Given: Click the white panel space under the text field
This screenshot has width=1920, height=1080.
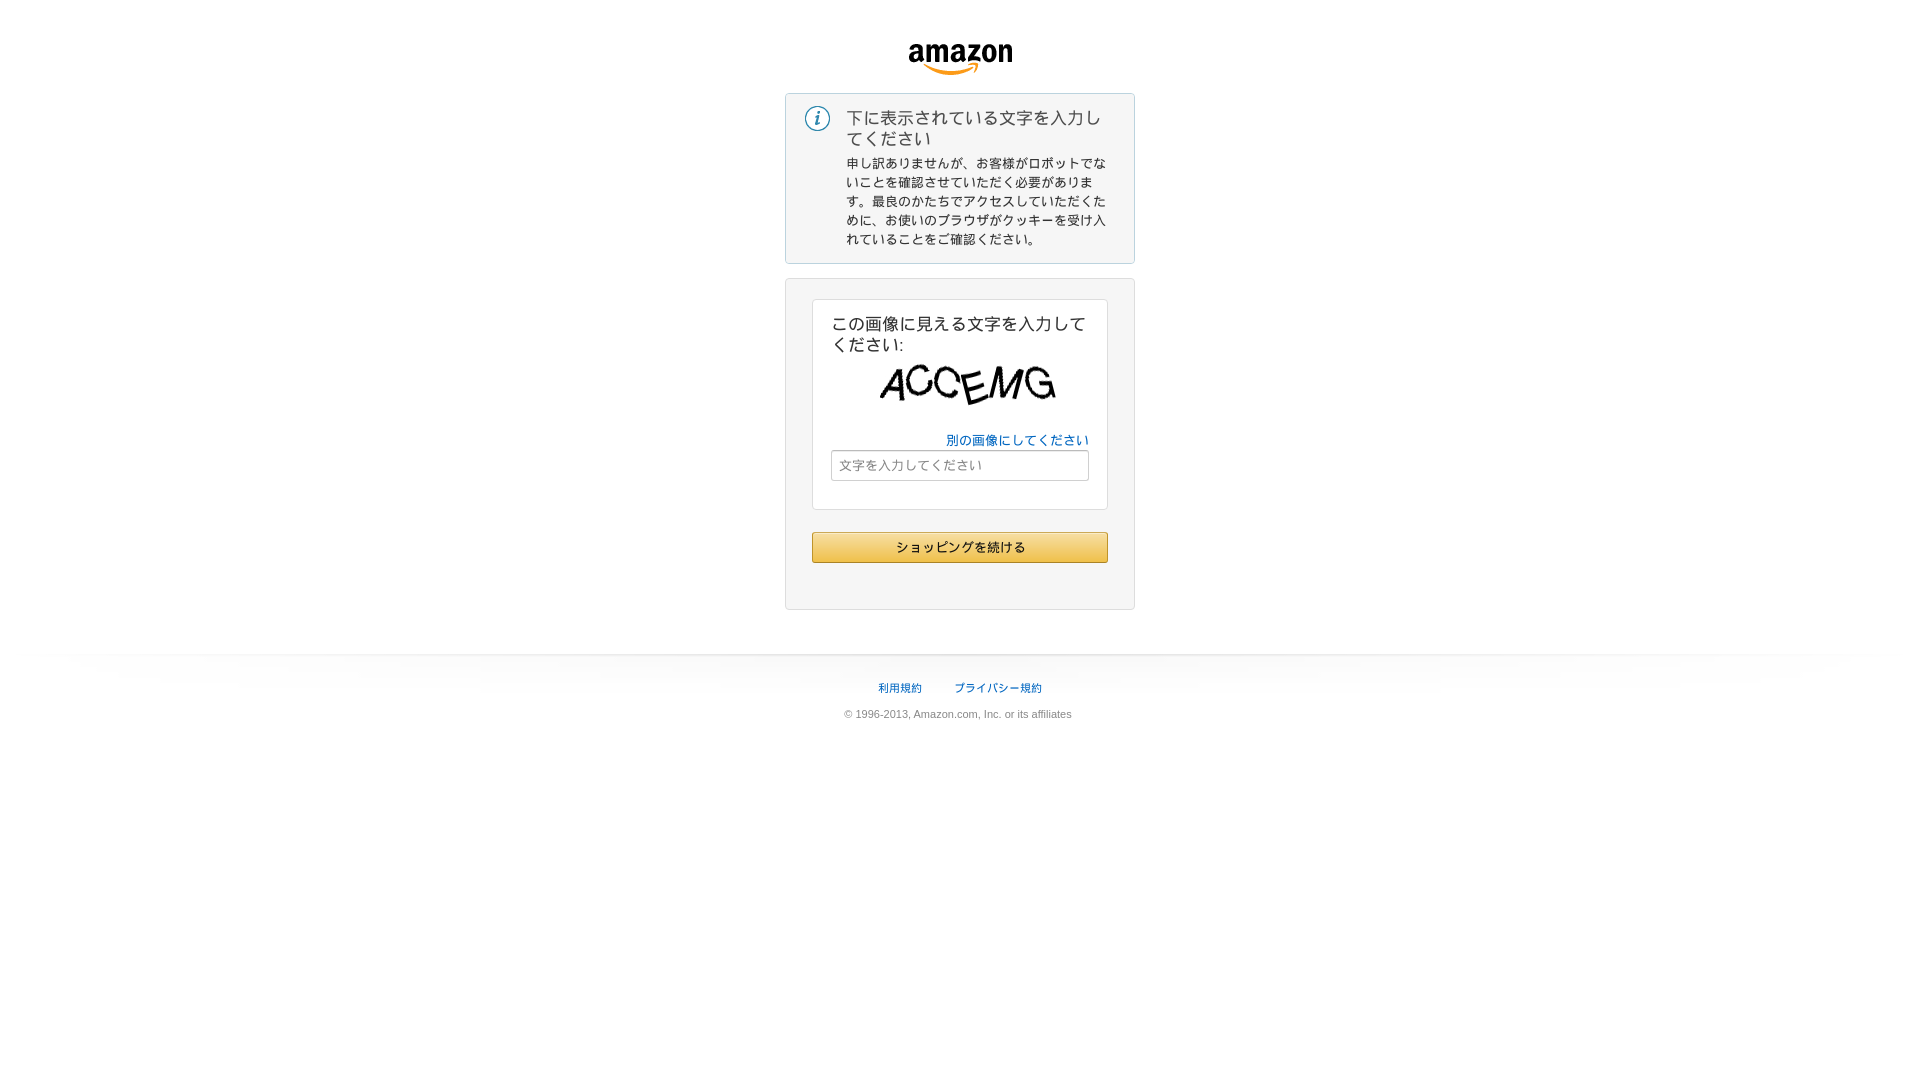Looking at the screenshot, I should point(960,495).
